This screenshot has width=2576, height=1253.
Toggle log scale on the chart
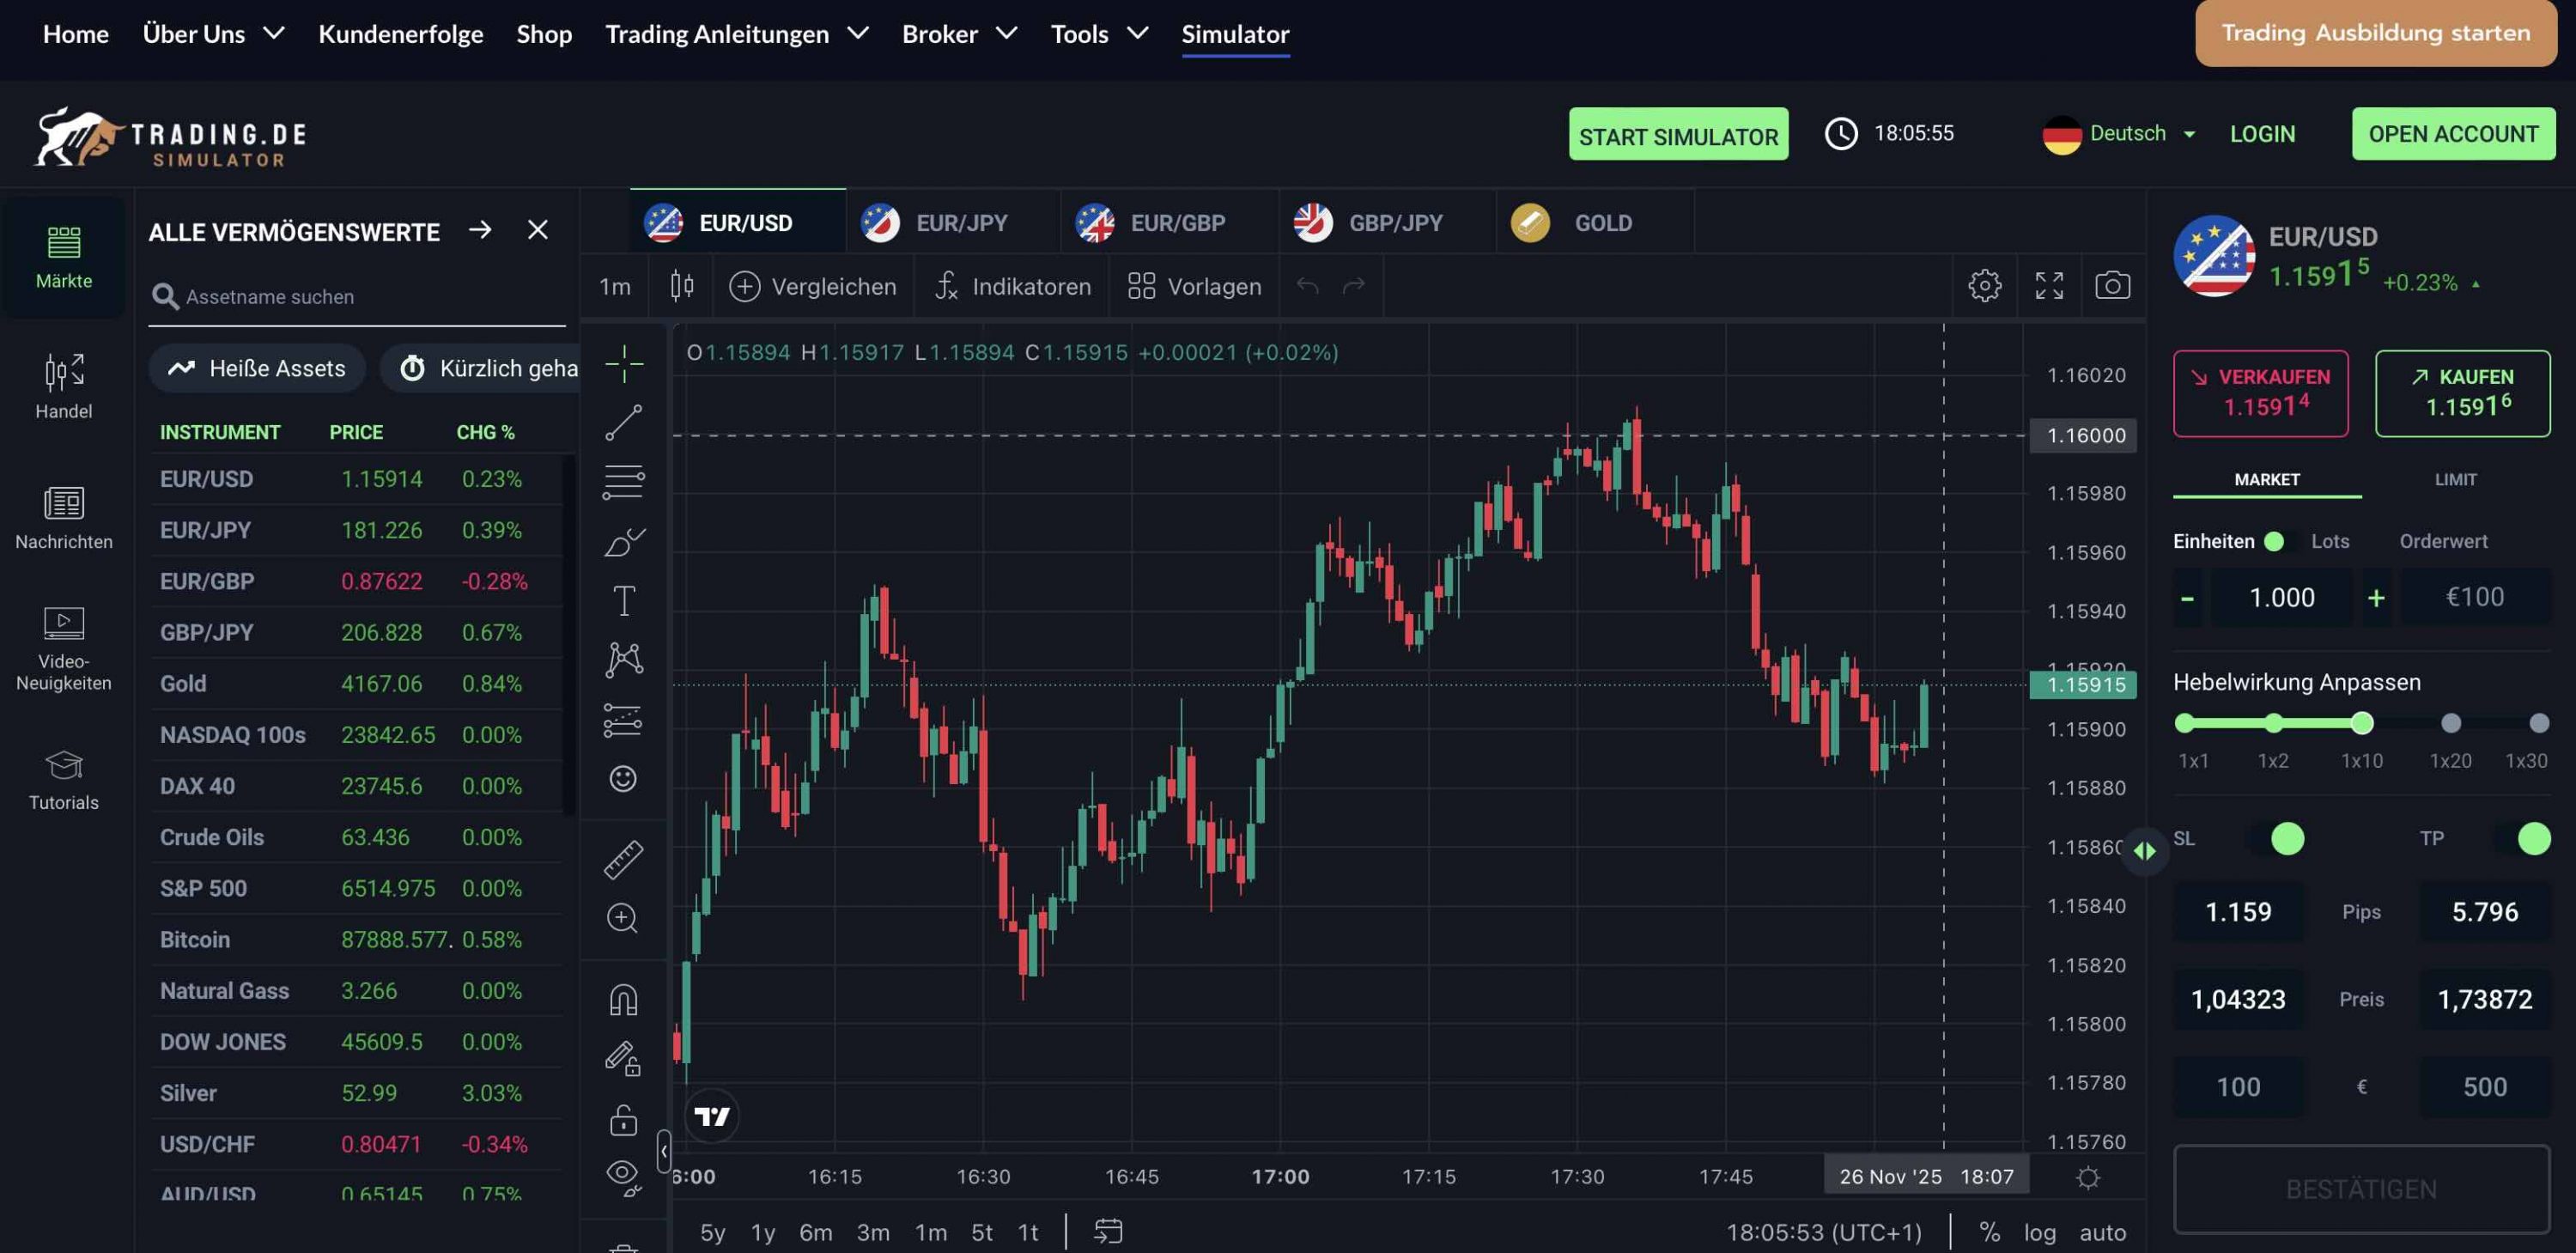pyautogui.click(x=2039, y=1232)
